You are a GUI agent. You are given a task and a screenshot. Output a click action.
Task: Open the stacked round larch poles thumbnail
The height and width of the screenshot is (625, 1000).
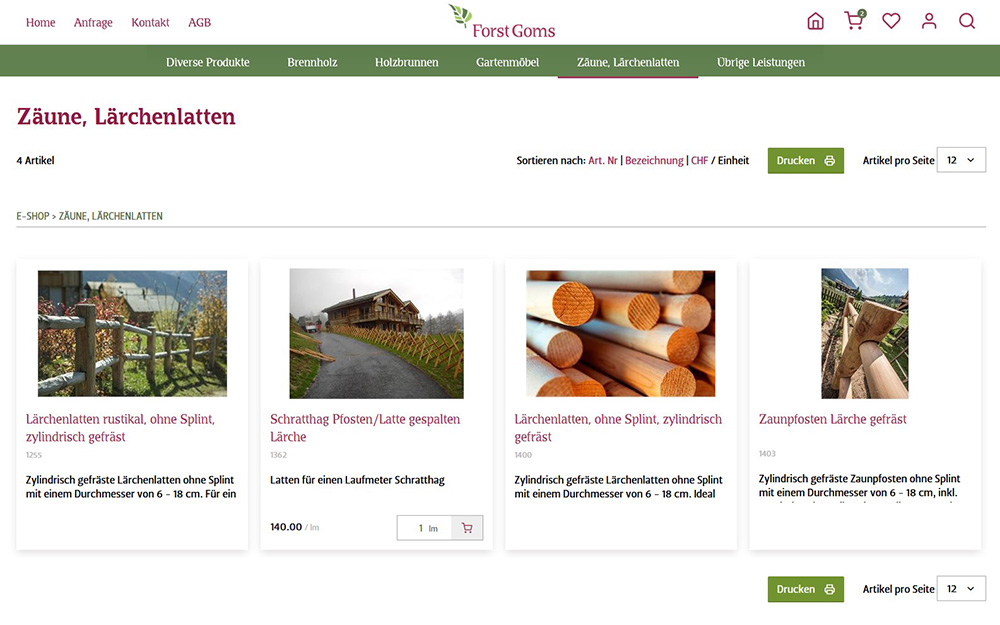[x=621, y=334]
